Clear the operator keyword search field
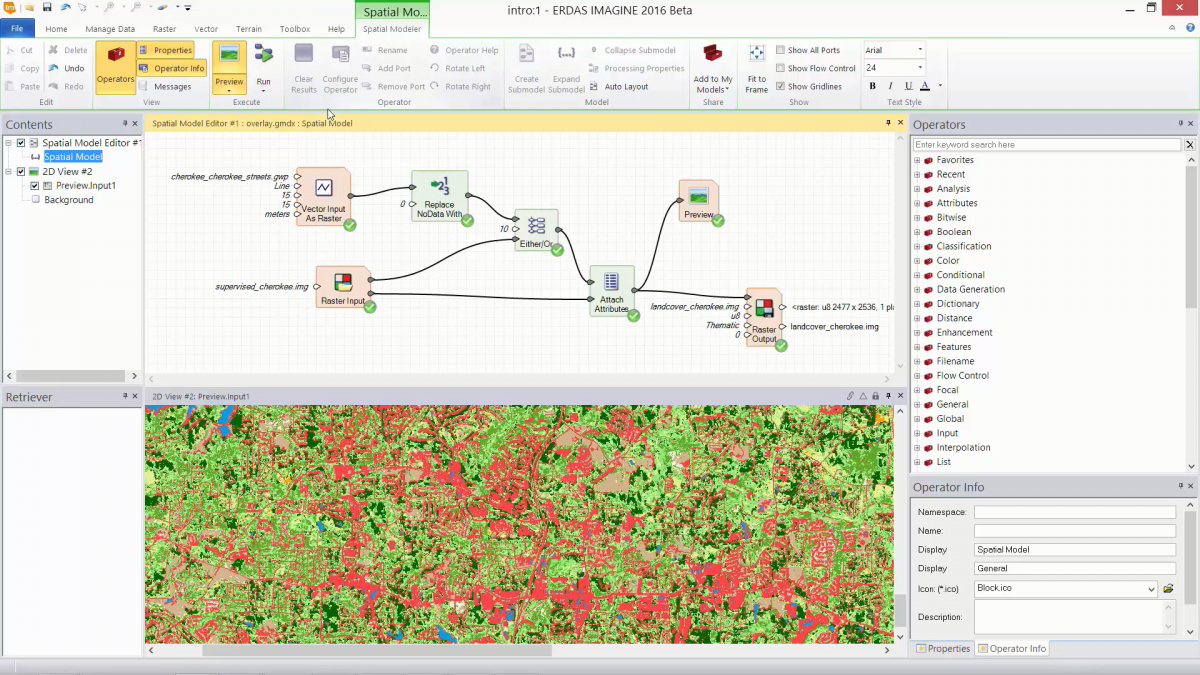Image resolution: width=1200 pixels, height=675 pixels. (x=1189, y=144)
